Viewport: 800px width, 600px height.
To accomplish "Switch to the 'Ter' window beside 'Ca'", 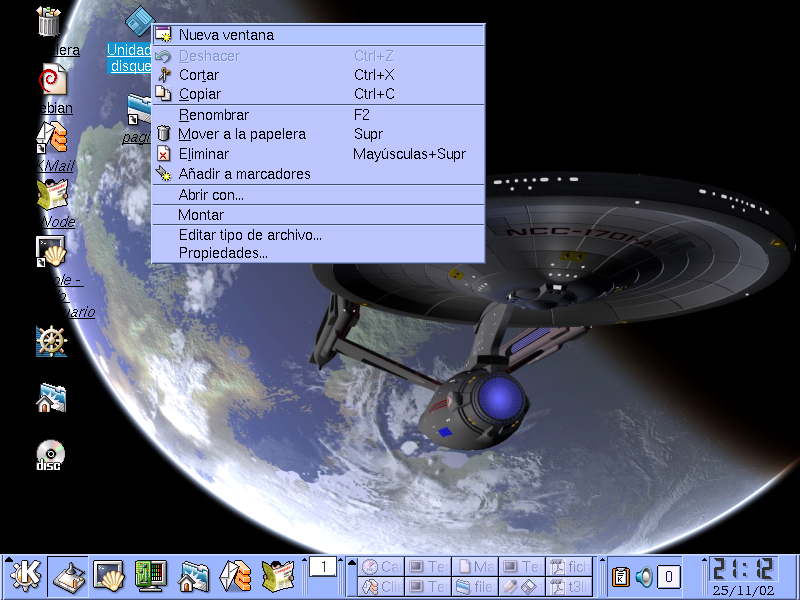I will [x=428, y=566].
